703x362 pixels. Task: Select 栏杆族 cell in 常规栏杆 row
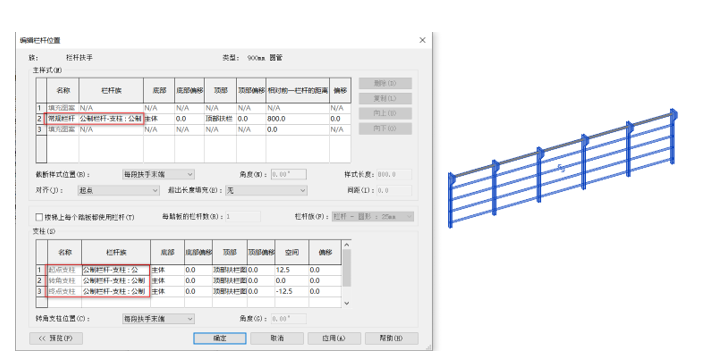point(111,119)
